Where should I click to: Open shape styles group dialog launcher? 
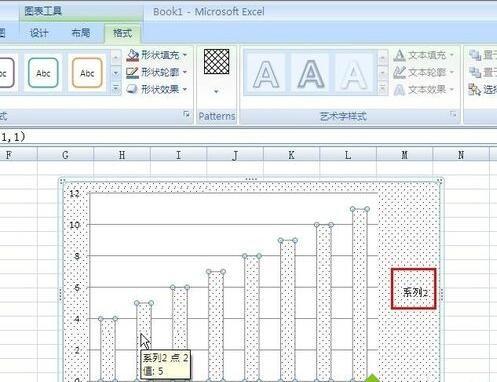coord(186,114)
